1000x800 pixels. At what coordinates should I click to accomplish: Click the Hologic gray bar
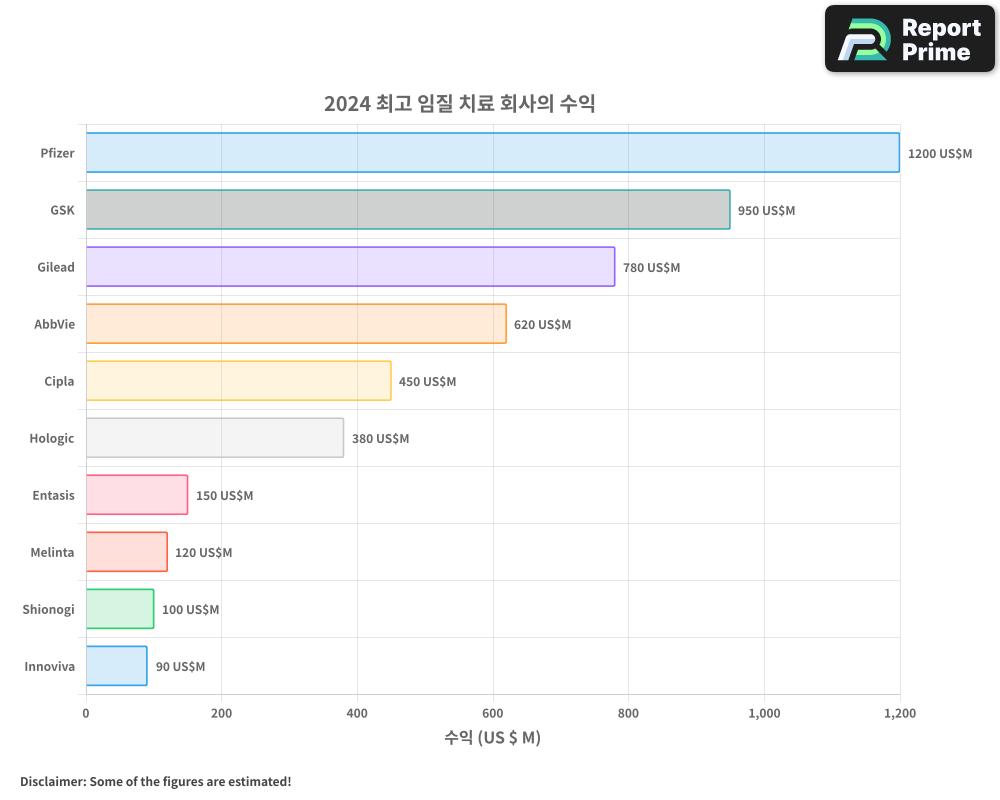click(215, 438)
